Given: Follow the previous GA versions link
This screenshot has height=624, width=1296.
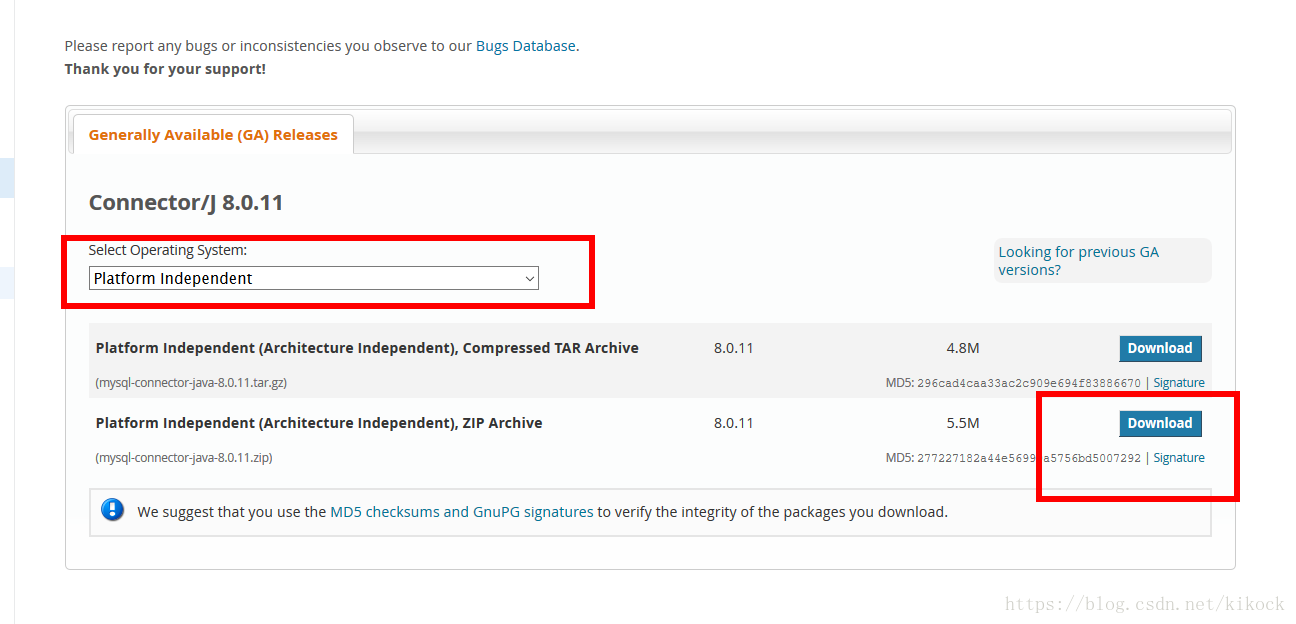Looking at the screenshot, I should [1078, 261].
